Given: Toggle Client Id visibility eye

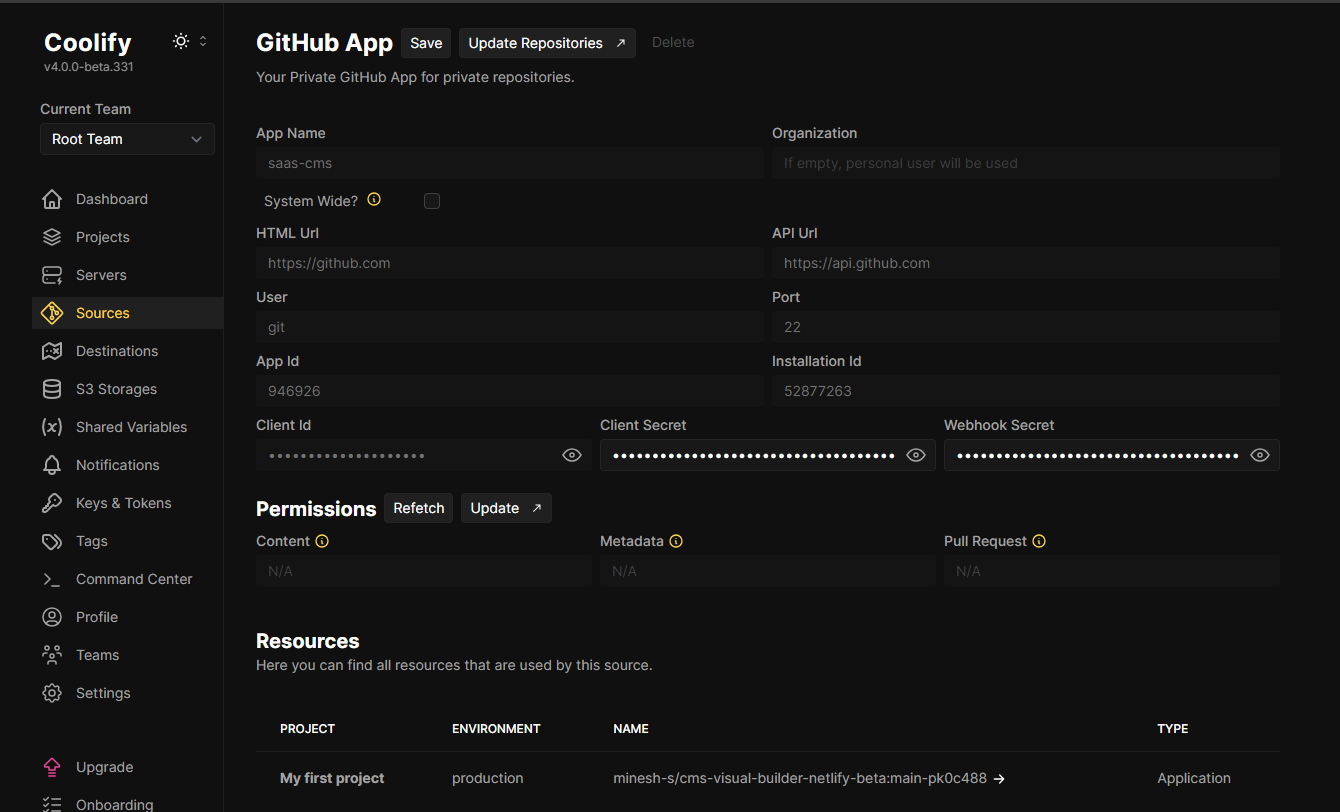Looking at the screenshot, I should [571, 455].
